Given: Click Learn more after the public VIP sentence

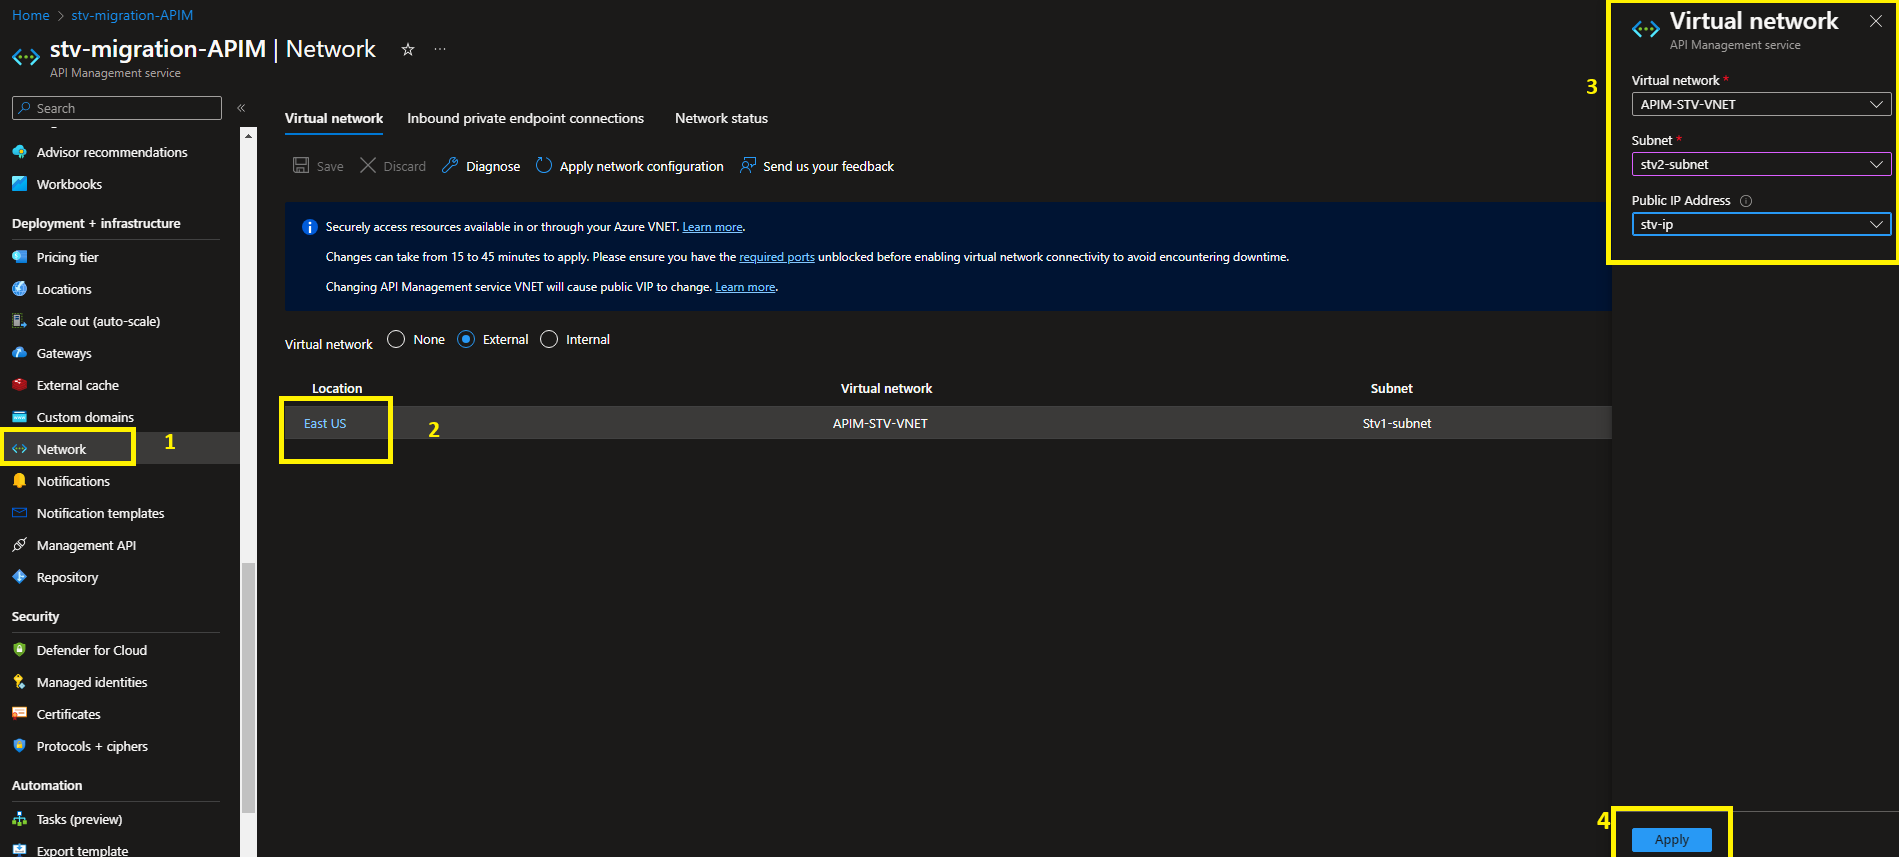Looking at the screenshot, I should (x=745, y=287).
